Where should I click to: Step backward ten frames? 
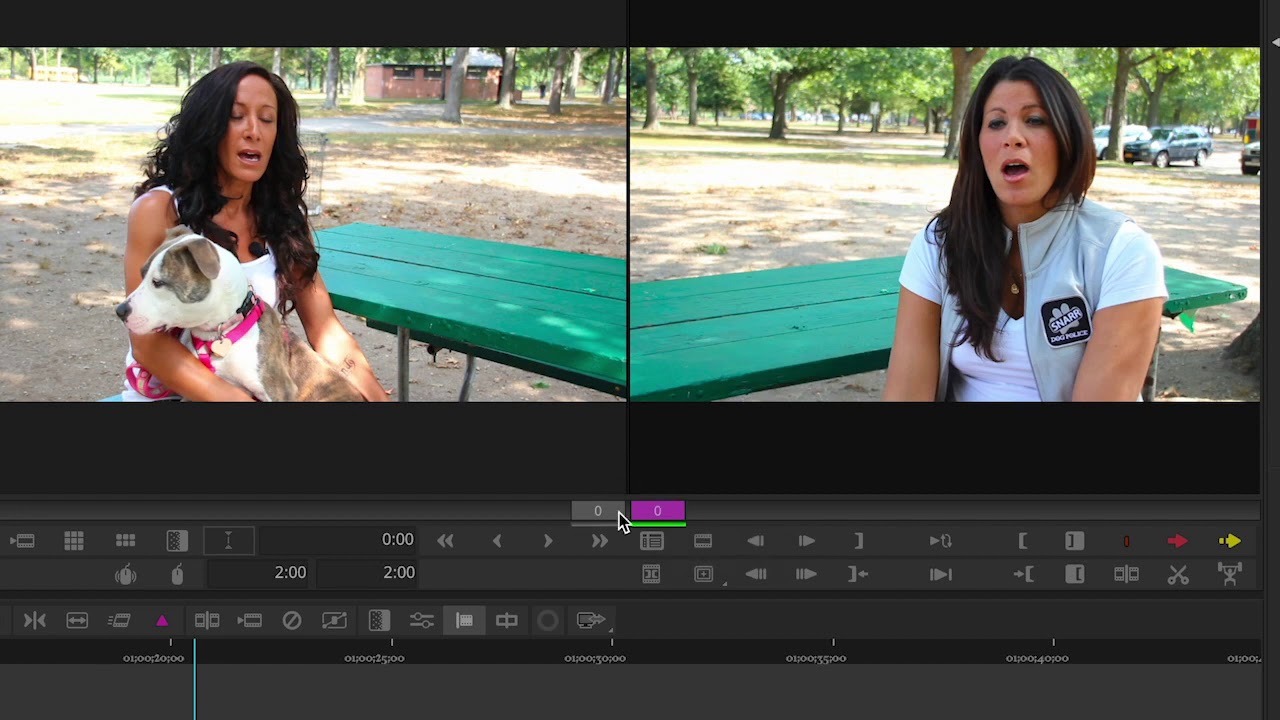[756, 574]
